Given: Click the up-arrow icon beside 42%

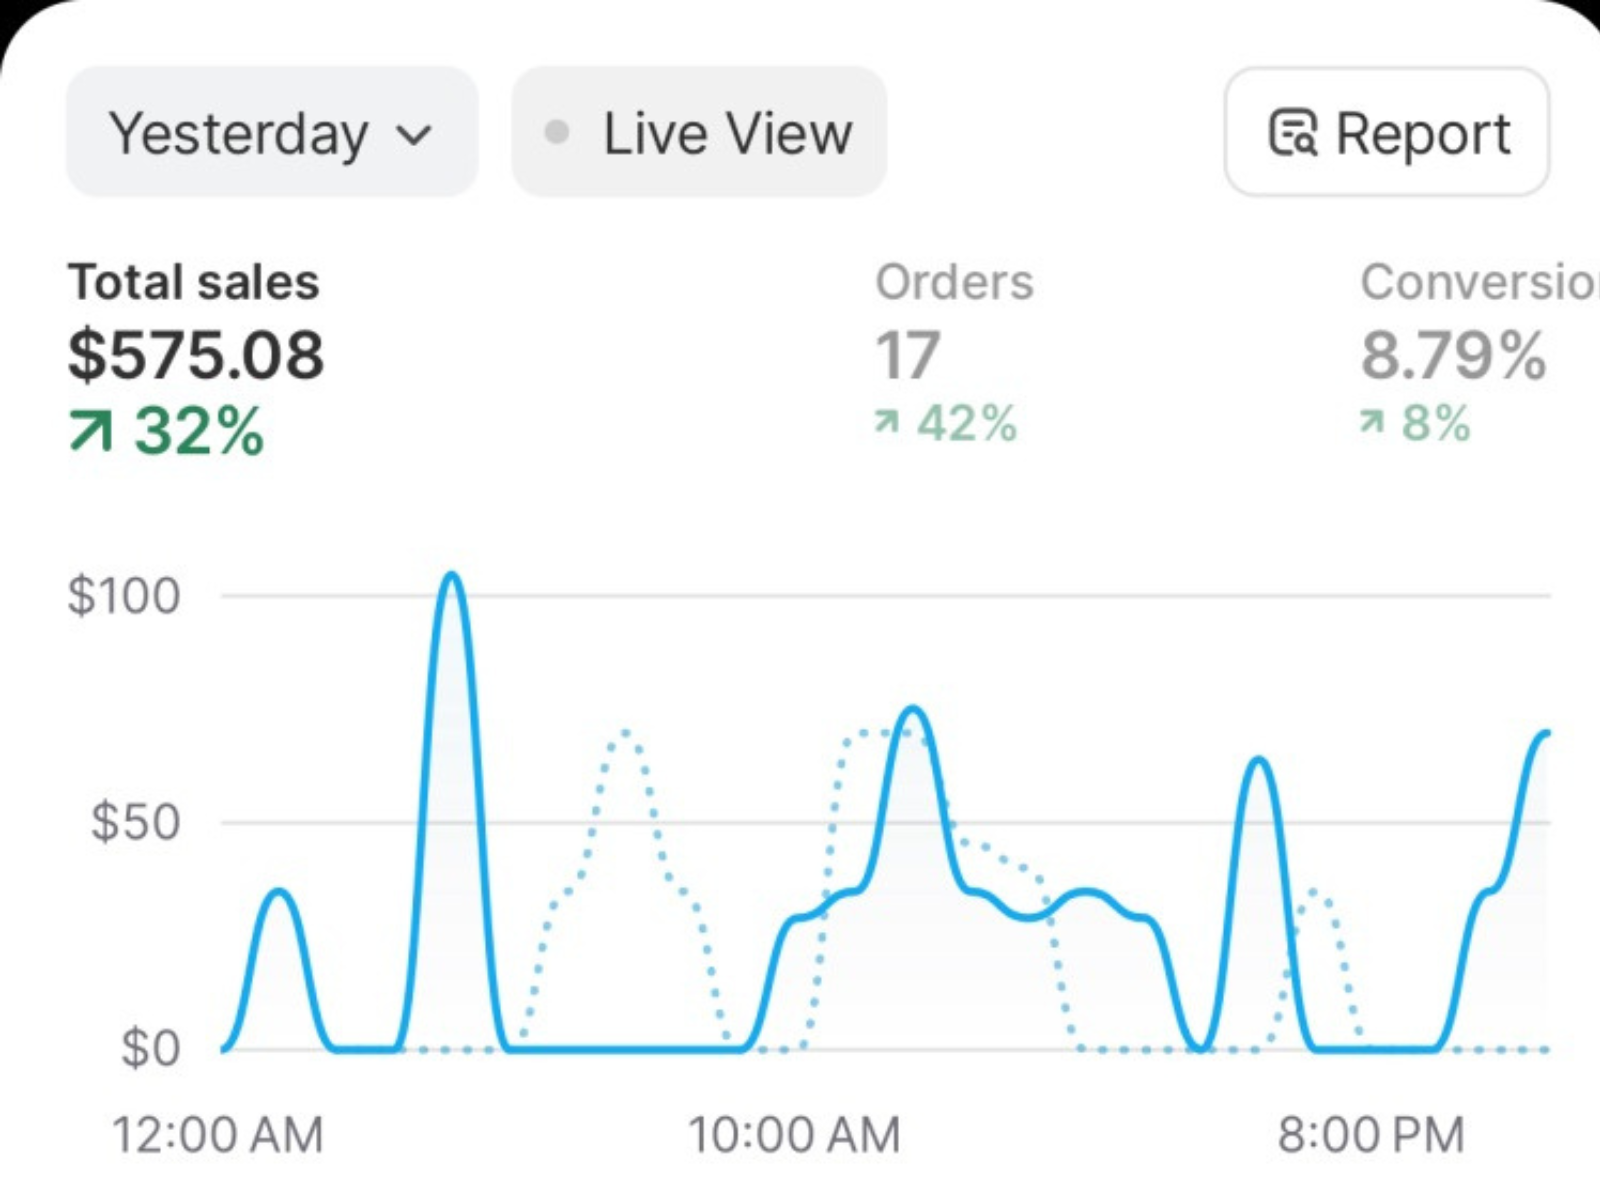Looking at the screenshot, I should 887,422.
